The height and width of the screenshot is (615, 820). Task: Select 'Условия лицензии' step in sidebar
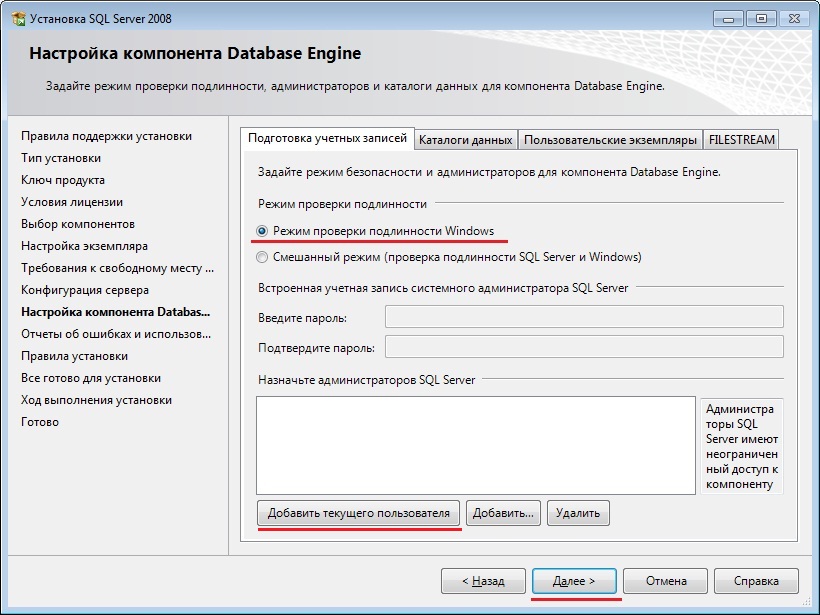[72, 202]
